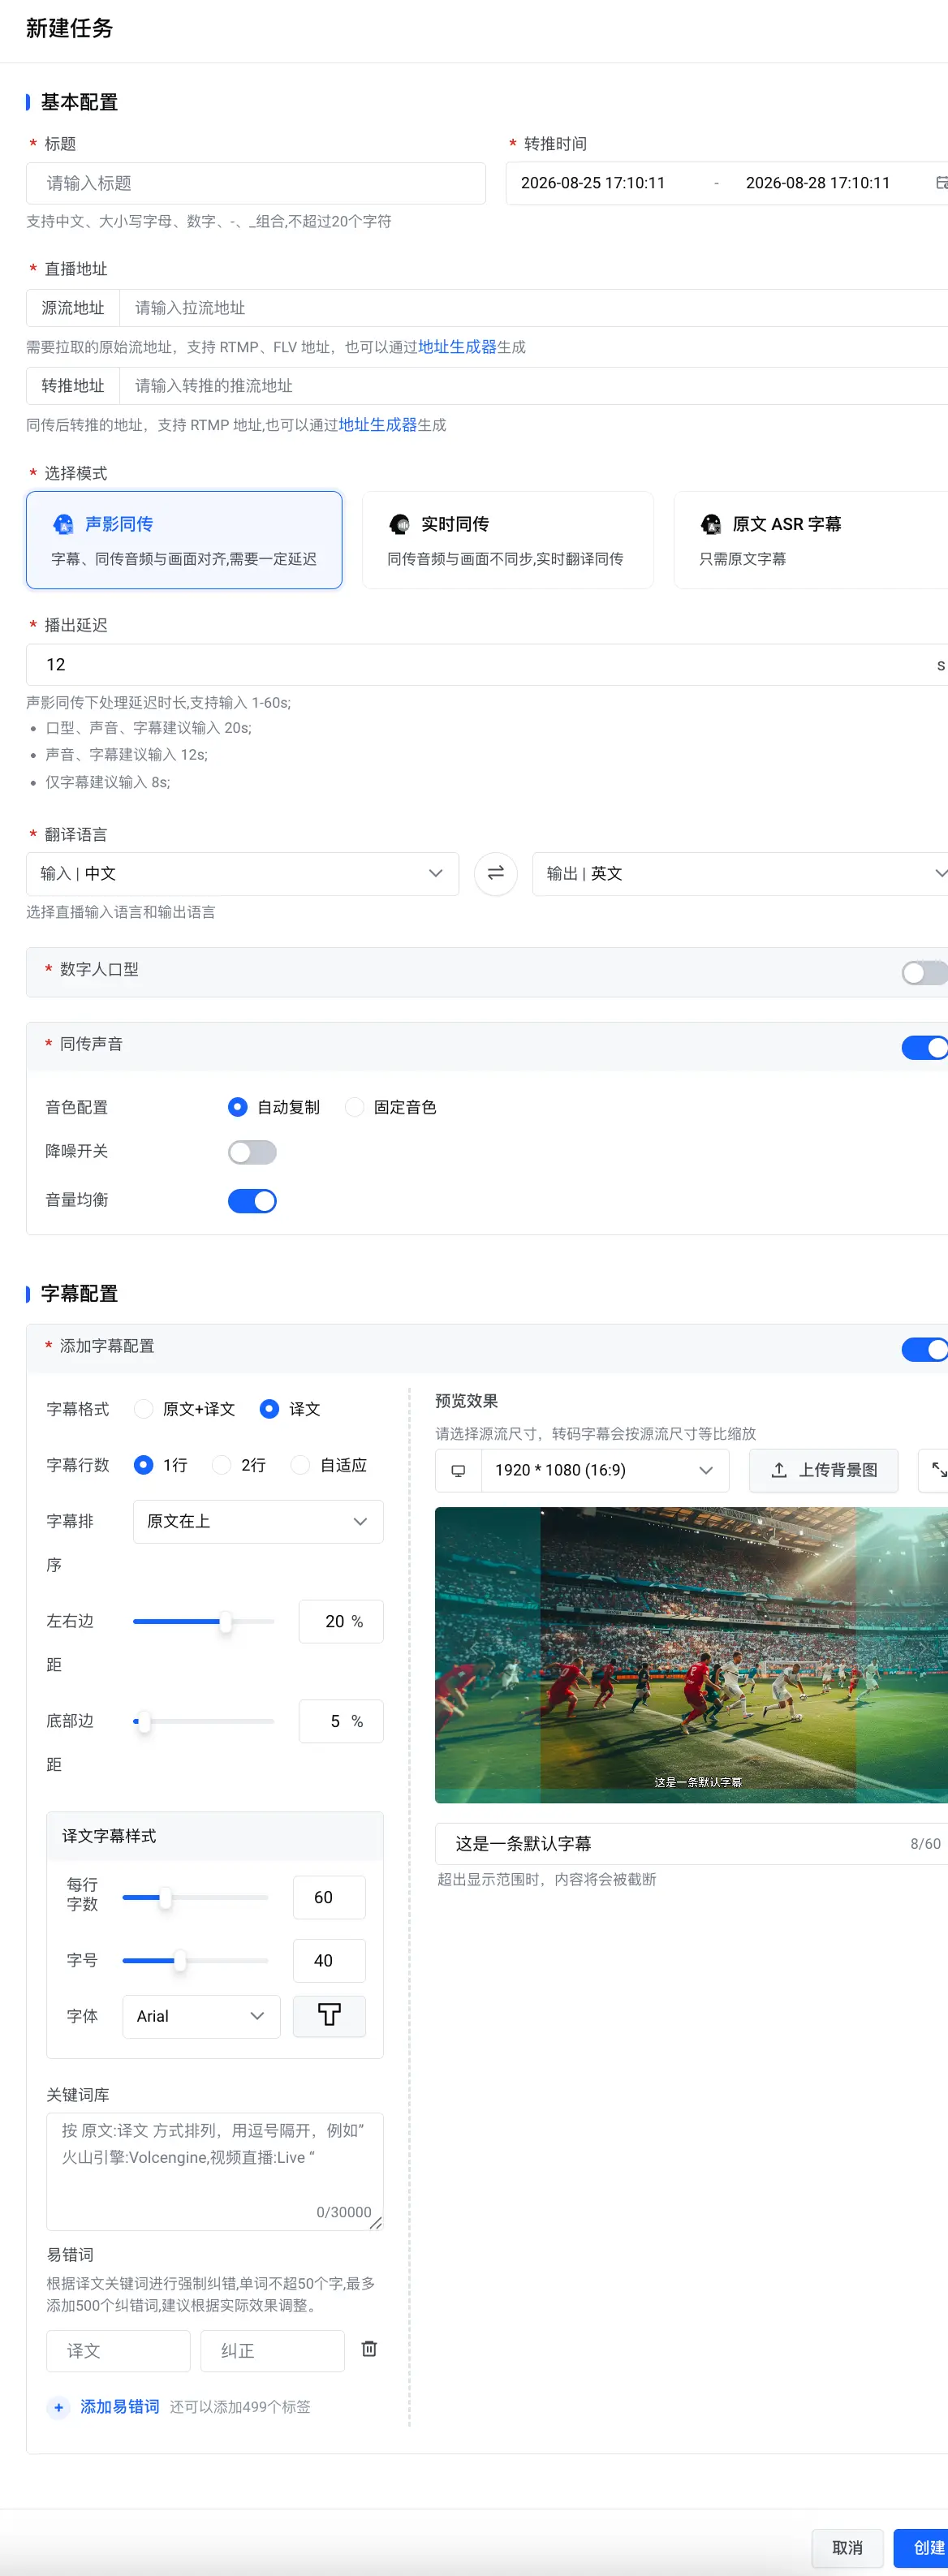Screen dimensions: 948x2576
Task: Open the 输入 | 中文 language dropdown
Action: click(242, 873)
